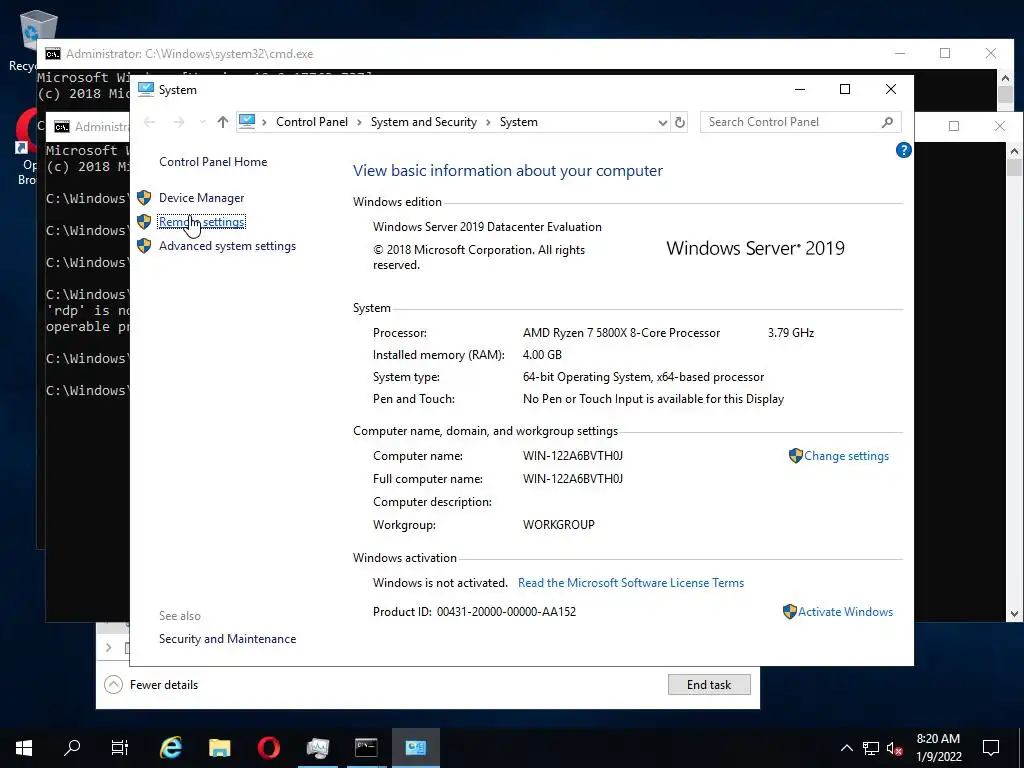
Task: Click Windows Server 2019 Datacenter Evaluation text
Action: [x=487, y=227]
